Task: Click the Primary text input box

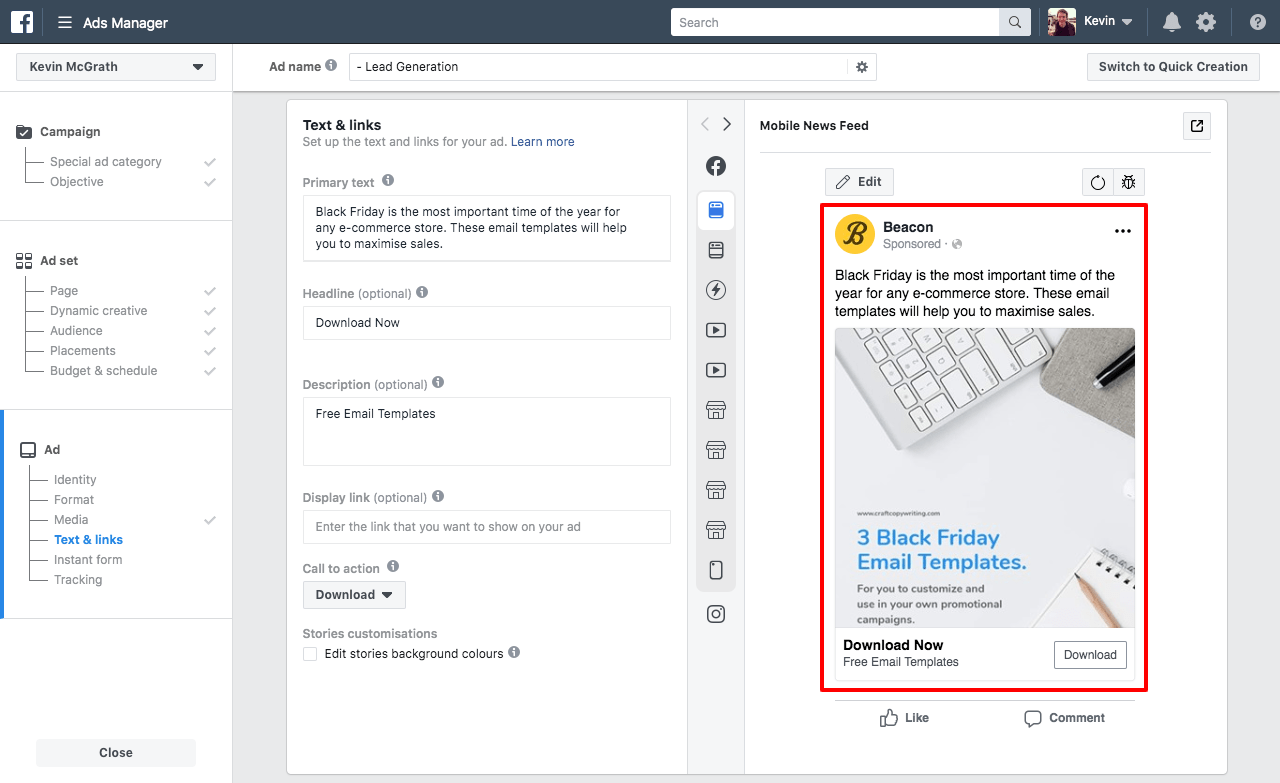Action: pos(487,228)
